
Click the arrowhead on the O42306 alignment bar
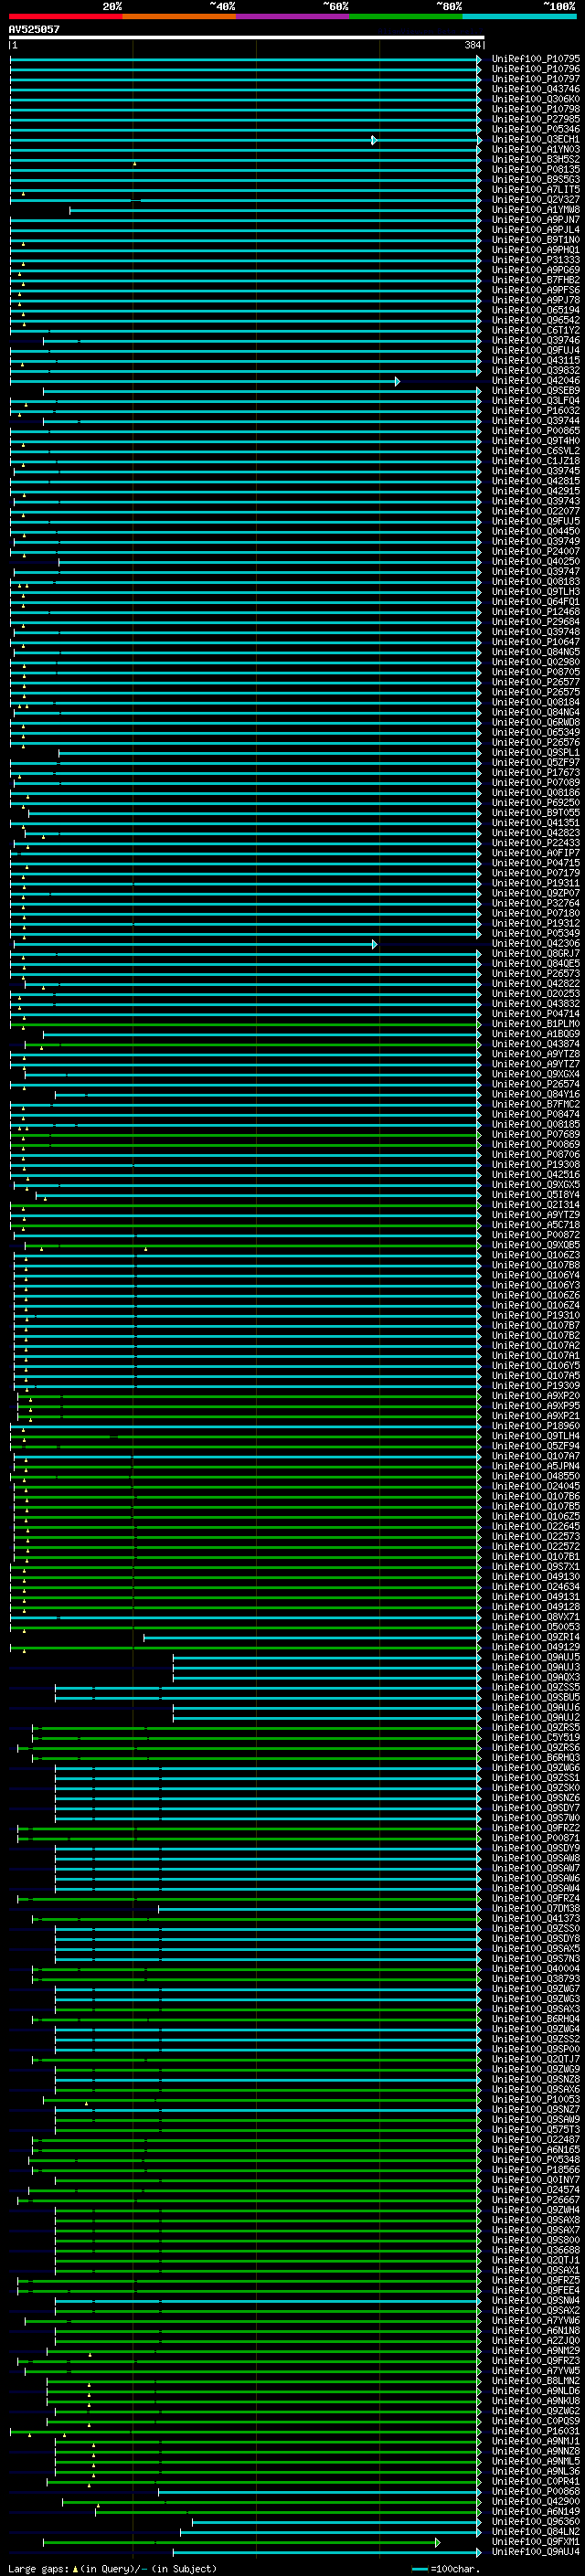(x=374, y=944)
